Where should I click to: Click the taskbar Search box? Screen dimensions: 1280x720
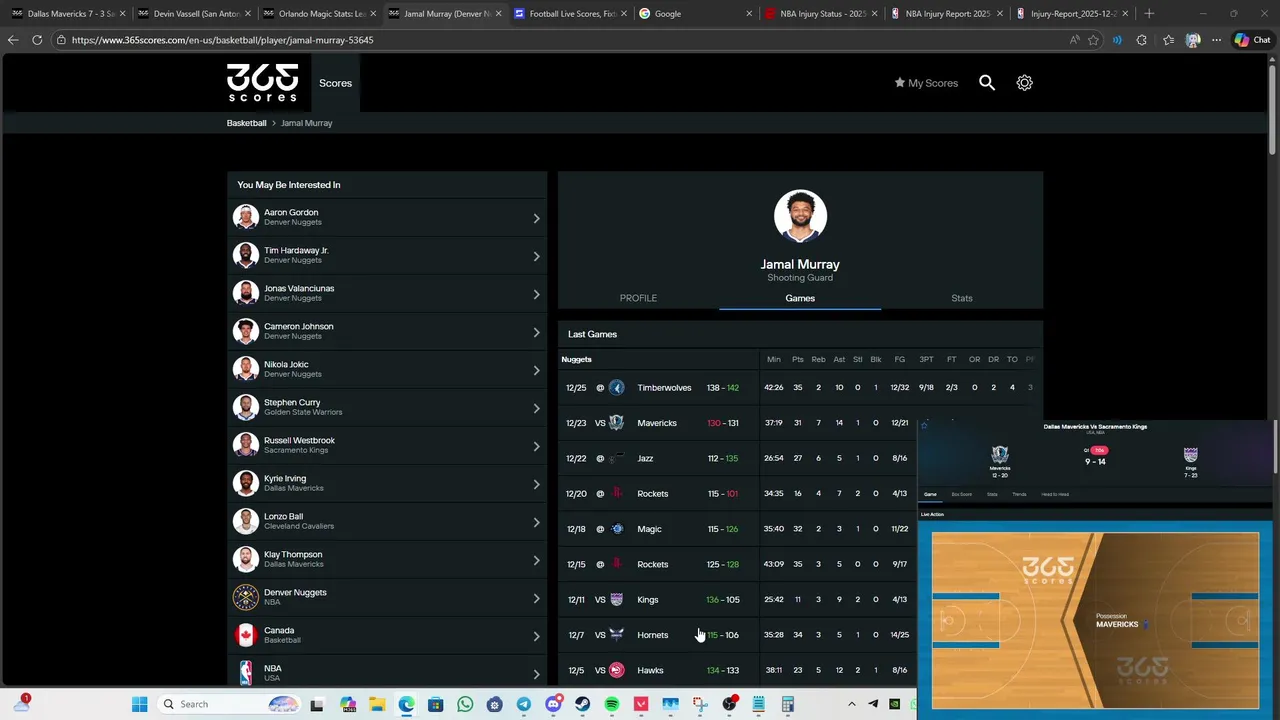tap(231, 704)
